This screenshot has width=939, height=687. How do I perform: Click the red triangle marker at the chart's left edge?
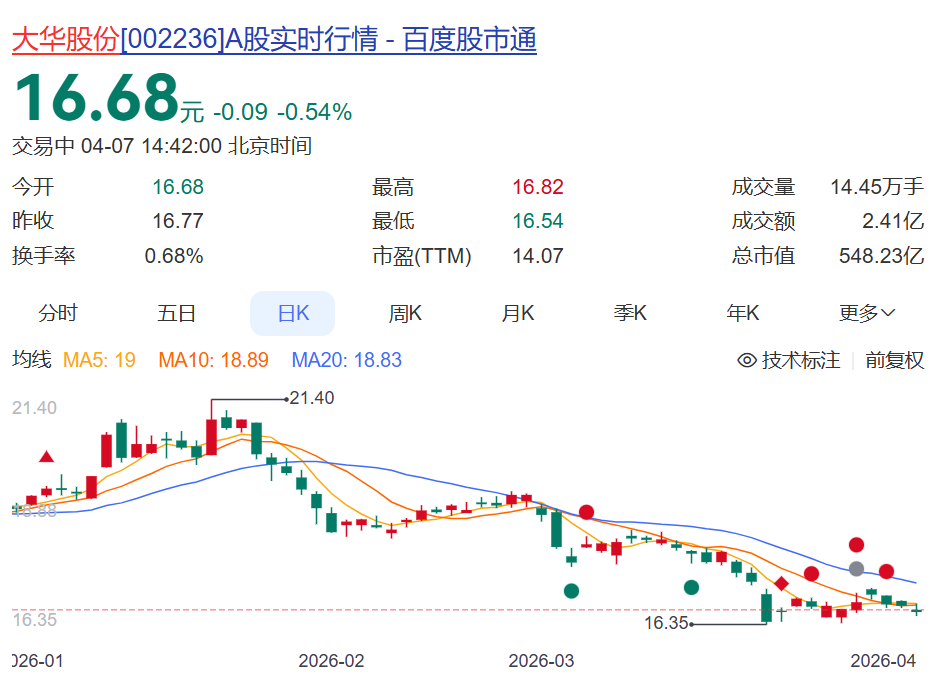[47, 456]
